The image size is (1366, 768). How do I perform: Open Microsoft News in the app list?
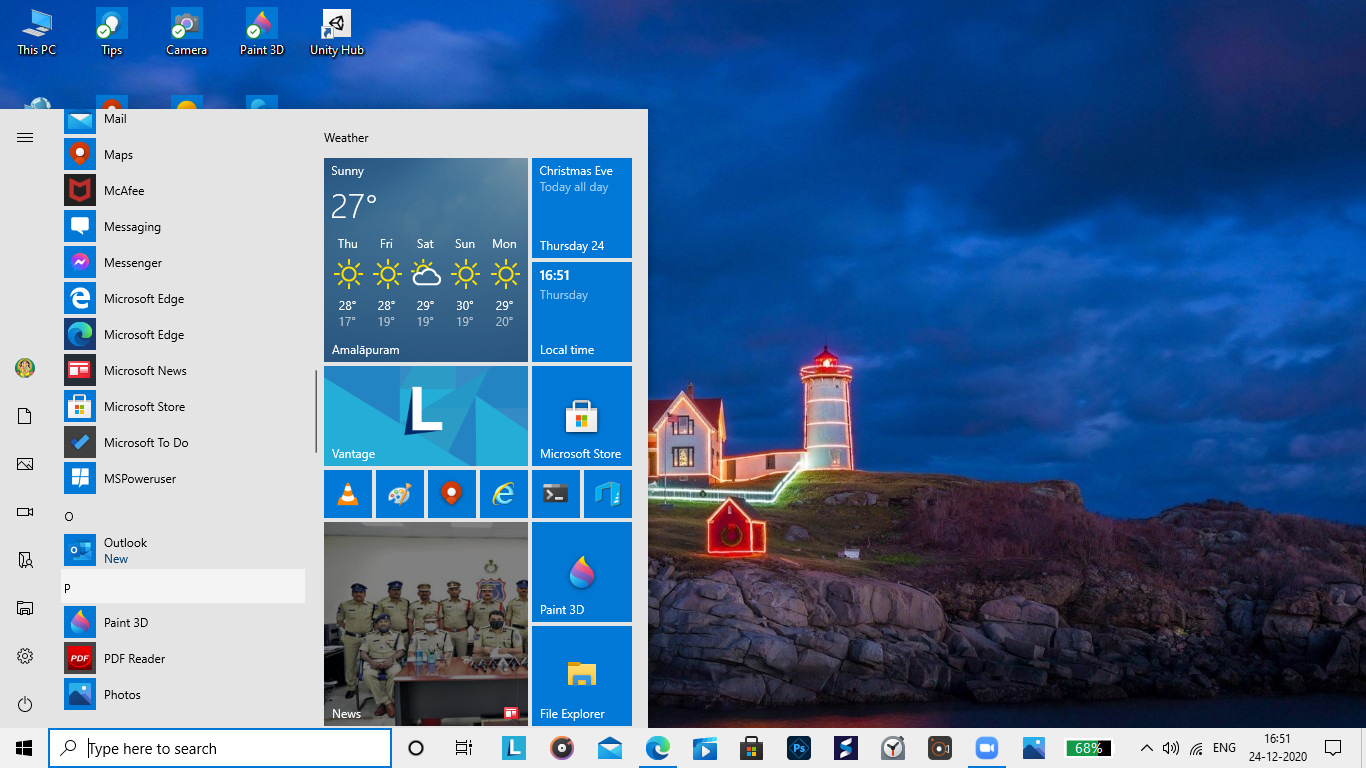184,371
